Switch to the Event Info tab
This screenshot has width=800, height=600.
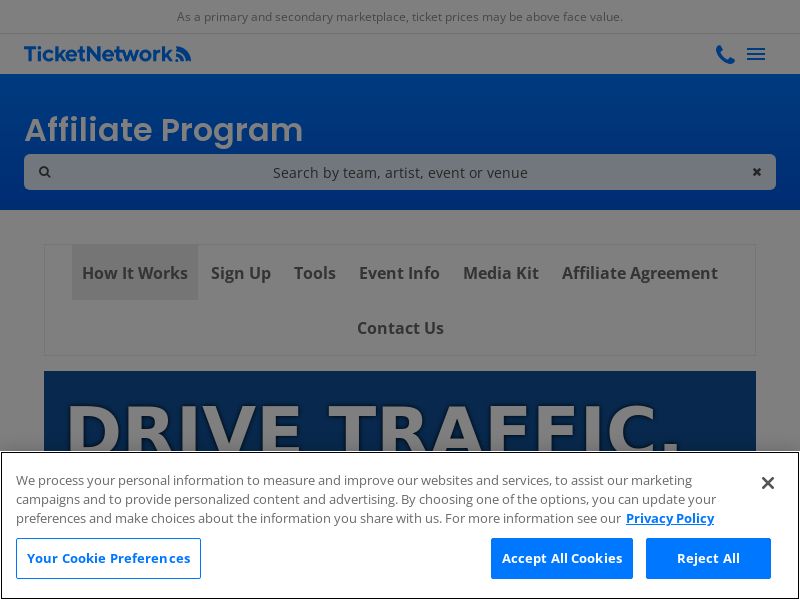pos(399,273)
